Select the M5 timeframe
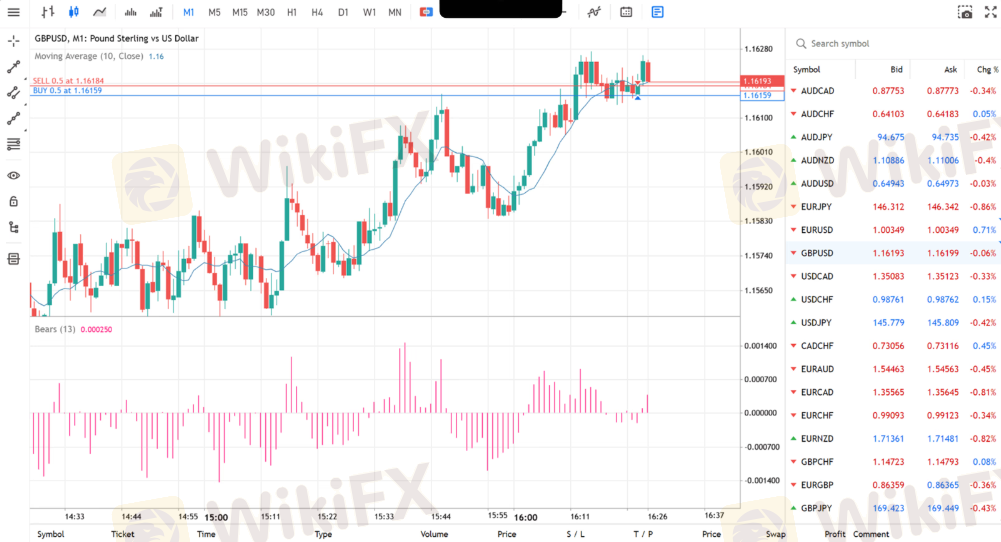Screen dimensions: 1001x542 [214, 12]
